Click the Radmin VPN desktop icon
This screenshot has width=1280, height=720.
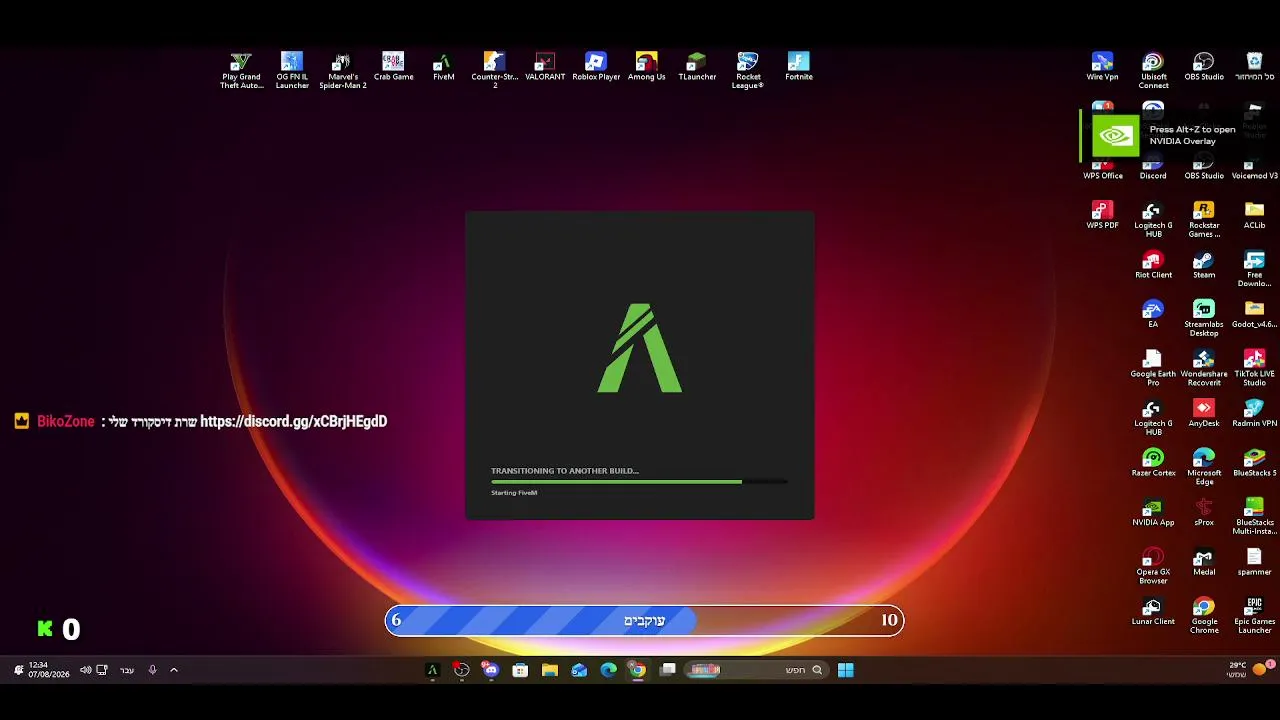click(1254, 413)
